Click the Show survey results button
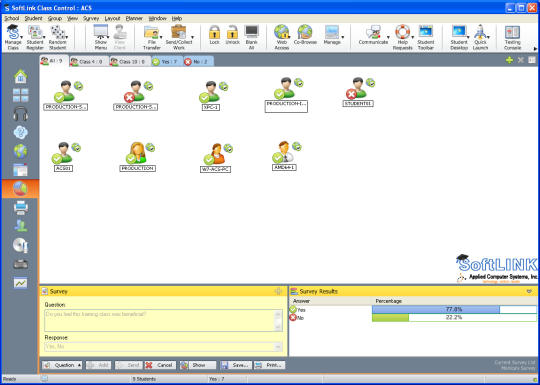 [x=198, y=365]
